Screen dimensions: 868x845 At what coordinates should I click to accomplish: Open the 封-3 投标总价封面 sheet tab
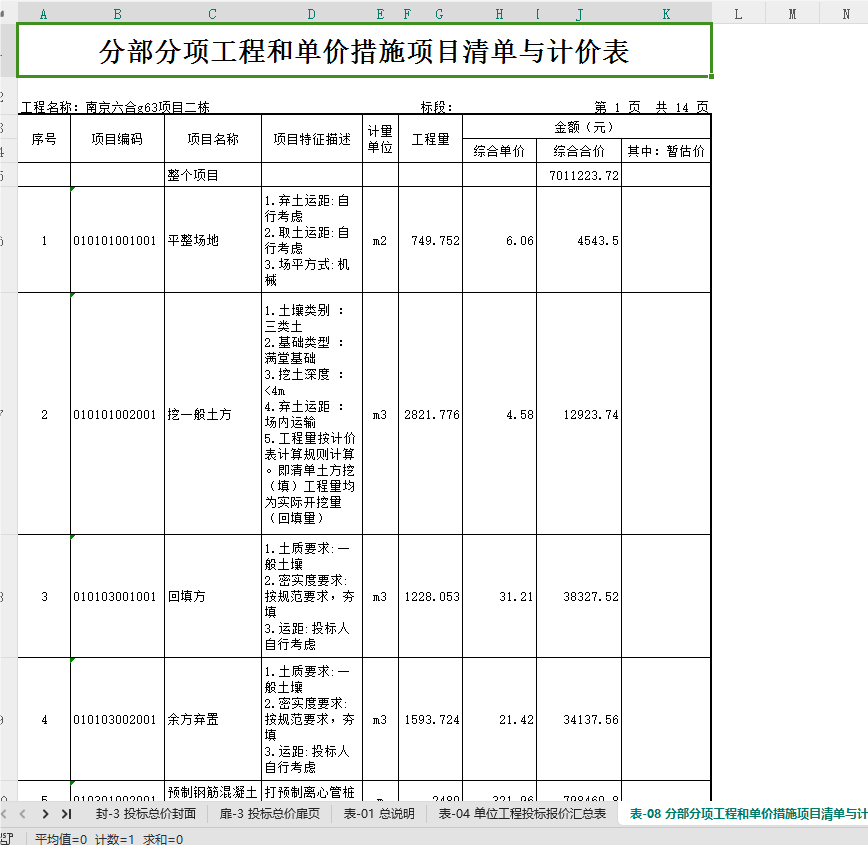[x=146, y=813]
